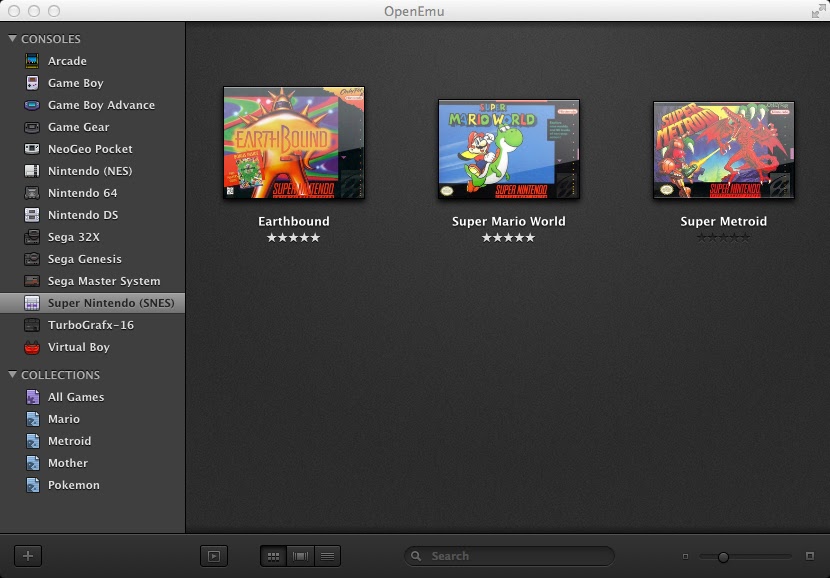Select Sega Master System label
The width and height of the screenshot is (830, 578).
[104, 281]
